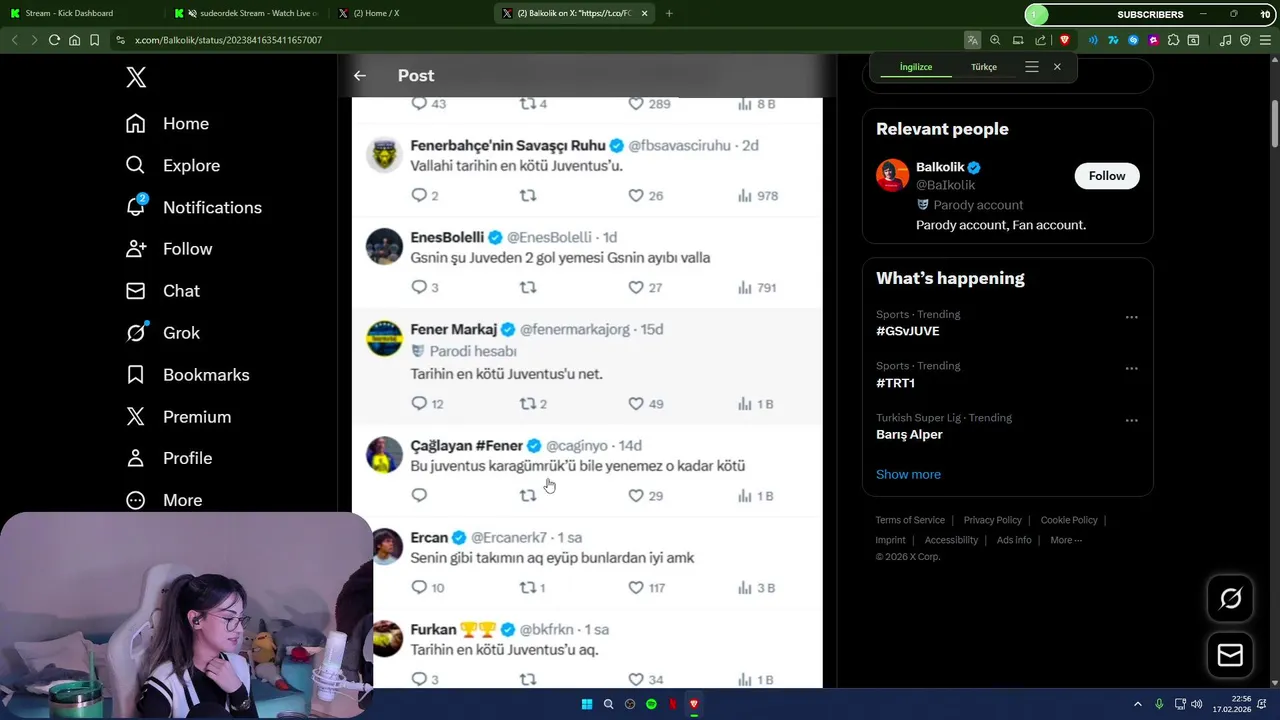Close the translate popup
The width and height of the screenshot is (1280, 720).
tap(1057, 67)
